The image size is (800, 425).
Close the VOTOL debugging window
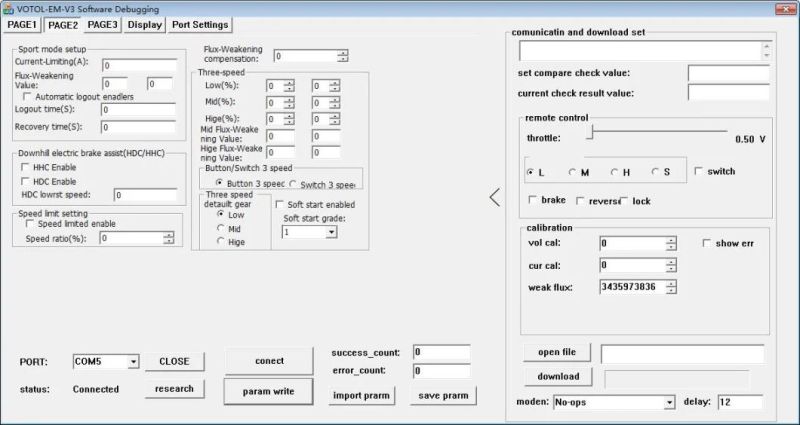click(x=785, y=9)
